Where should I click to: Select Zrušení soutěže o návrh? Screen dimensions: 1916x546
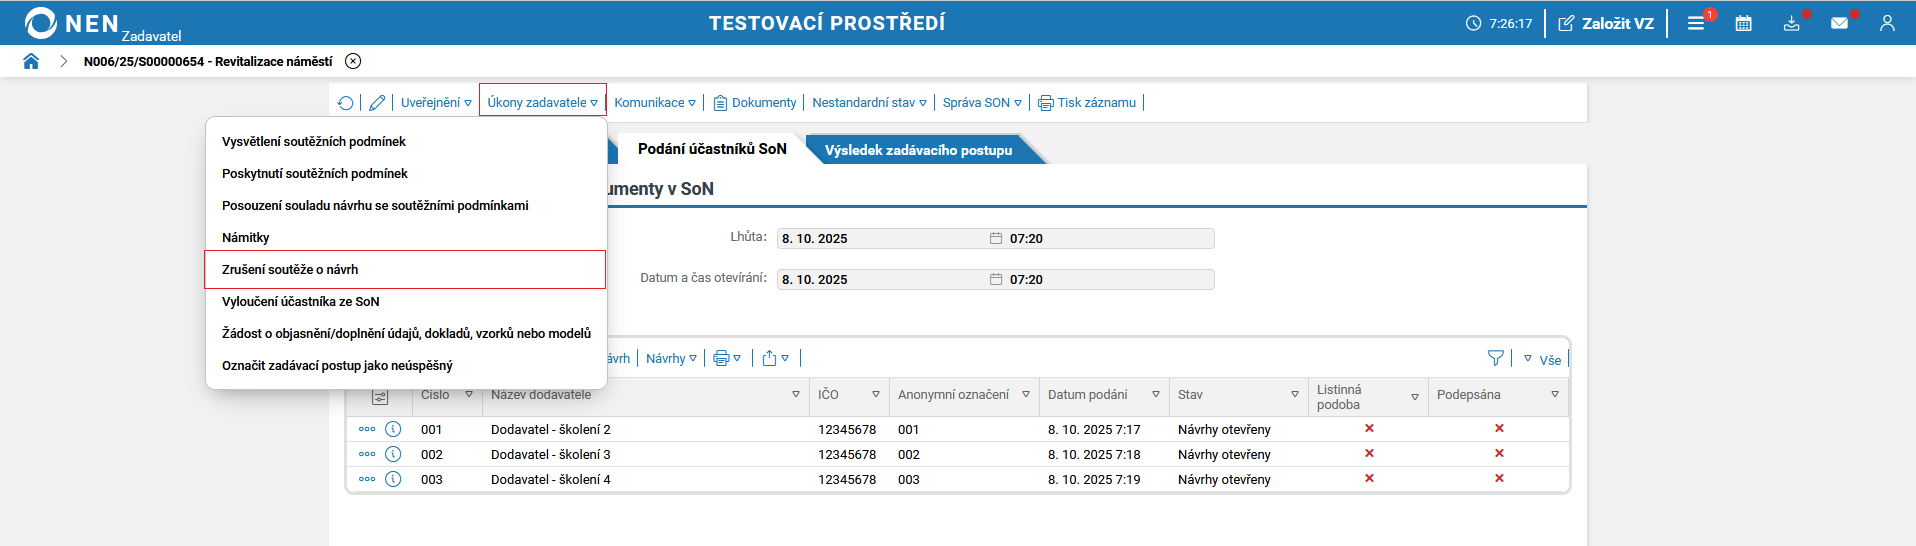tap(406, 270)
